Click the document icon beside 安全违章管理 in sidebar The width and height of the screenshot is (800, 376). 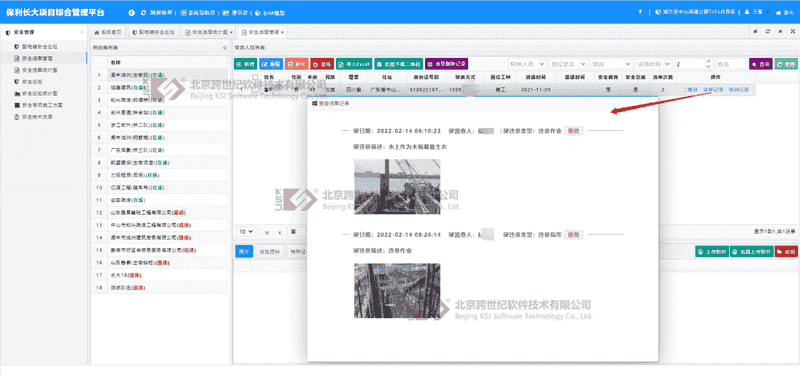click(17, 58)
